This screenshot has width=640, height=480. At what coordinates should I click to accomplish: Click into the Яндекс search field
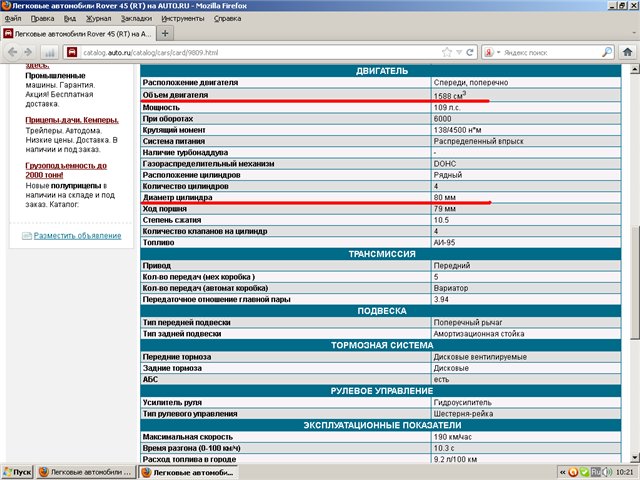pyautogui.click(x=551, y=52)
